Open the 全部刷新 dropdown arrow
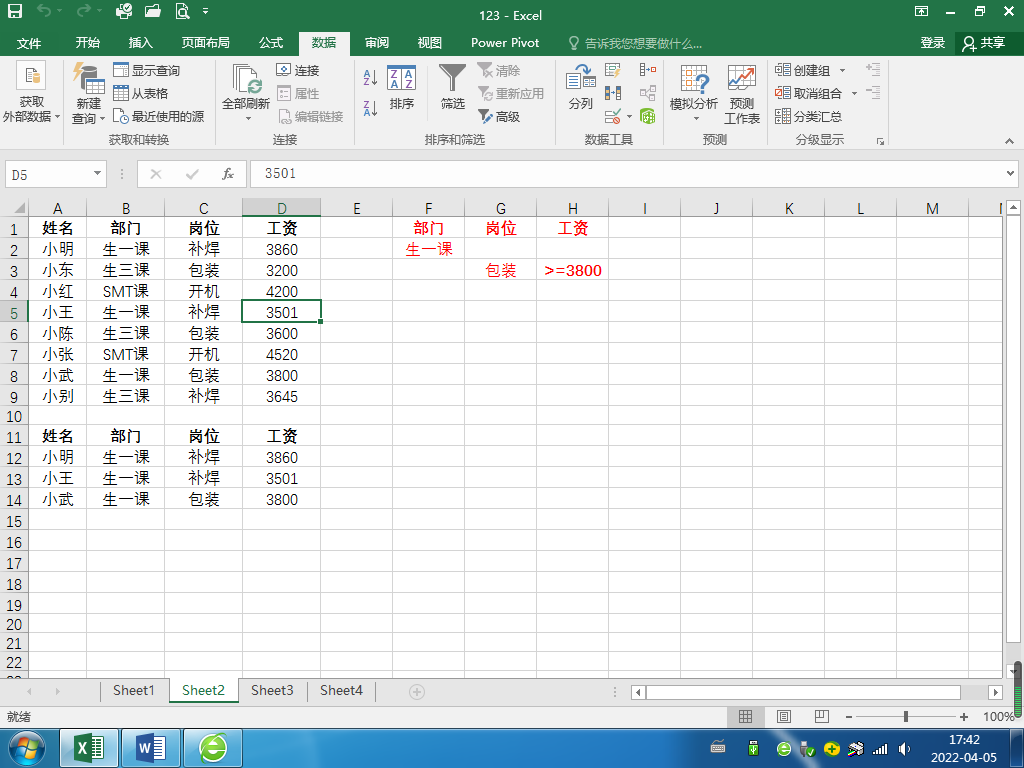 coord(248,119)
